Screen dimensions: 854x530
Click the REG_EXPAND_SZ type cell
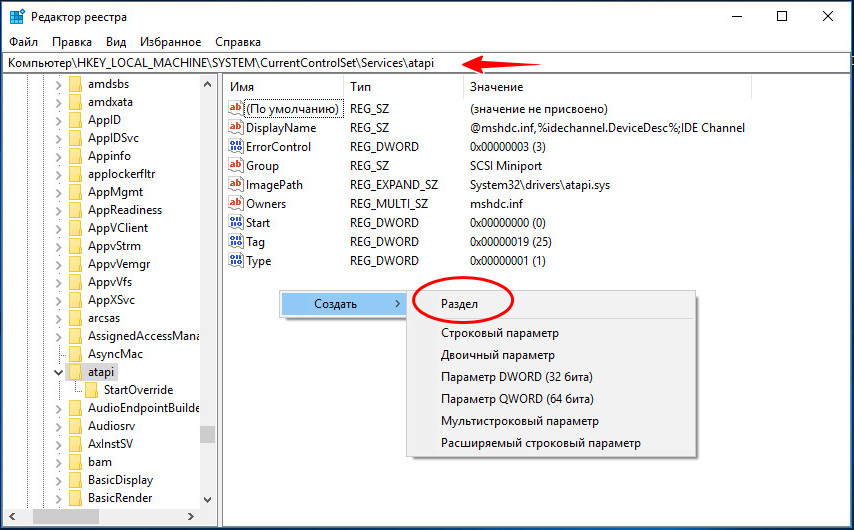click(394, 185)
